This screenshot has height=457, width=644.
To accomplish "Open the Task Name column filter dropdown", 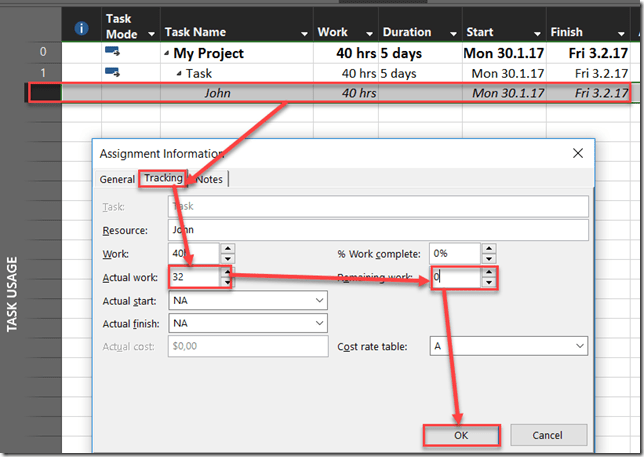I will click(x=304, y=35).
